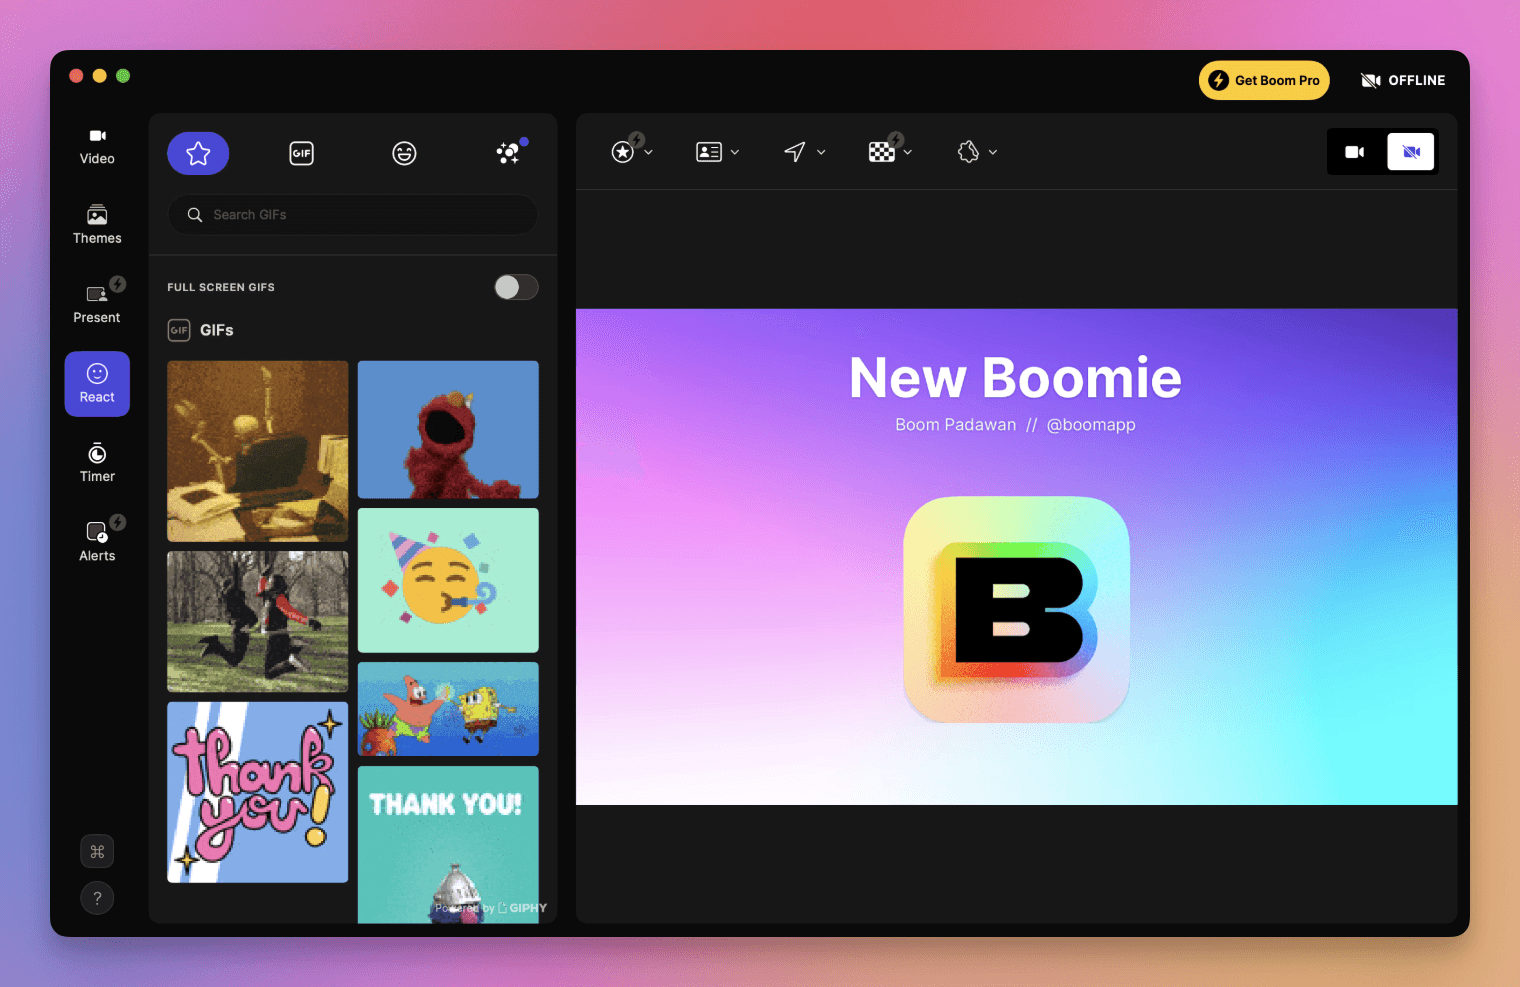Click the OFFLINE status indicator
The image size is (1520, 987).
click(1403, 81)
